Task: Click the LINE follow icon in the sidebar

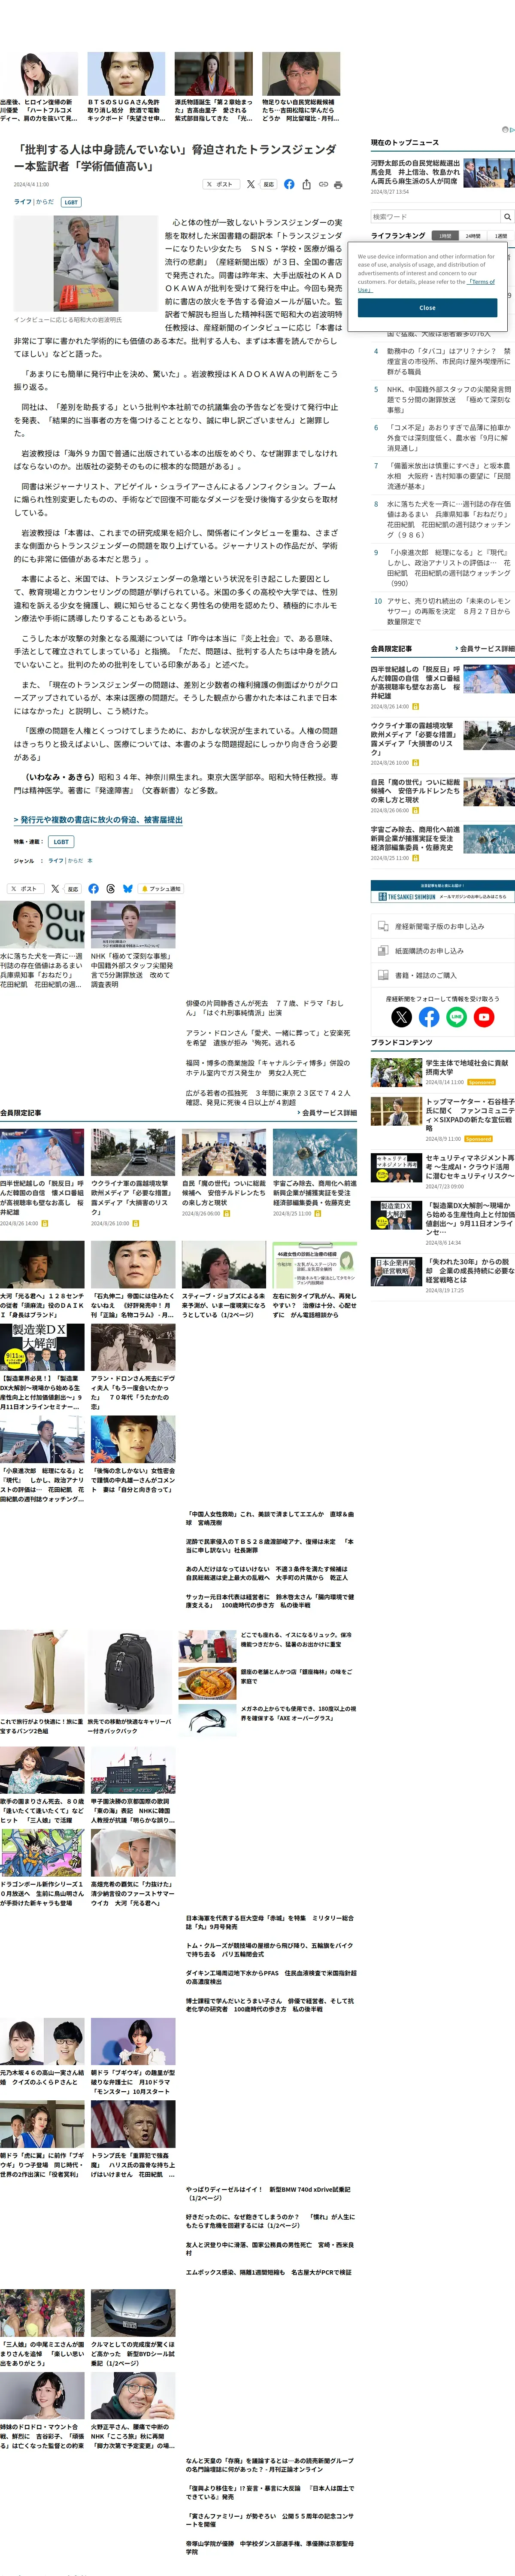Action: pyautogui.click(x=456, y=1017)
